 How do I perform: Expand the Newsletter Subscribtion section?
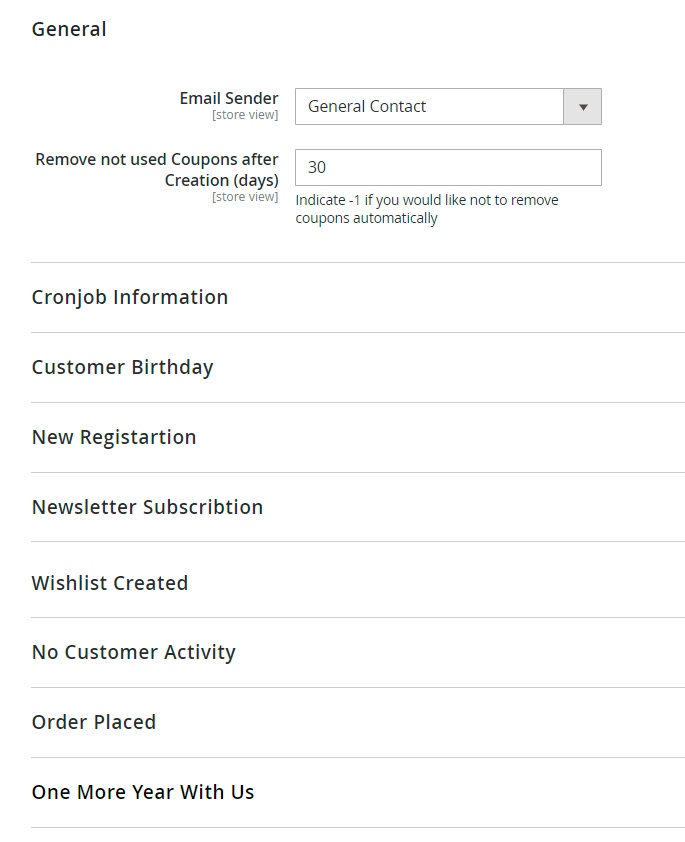click(x=147, y=507)
